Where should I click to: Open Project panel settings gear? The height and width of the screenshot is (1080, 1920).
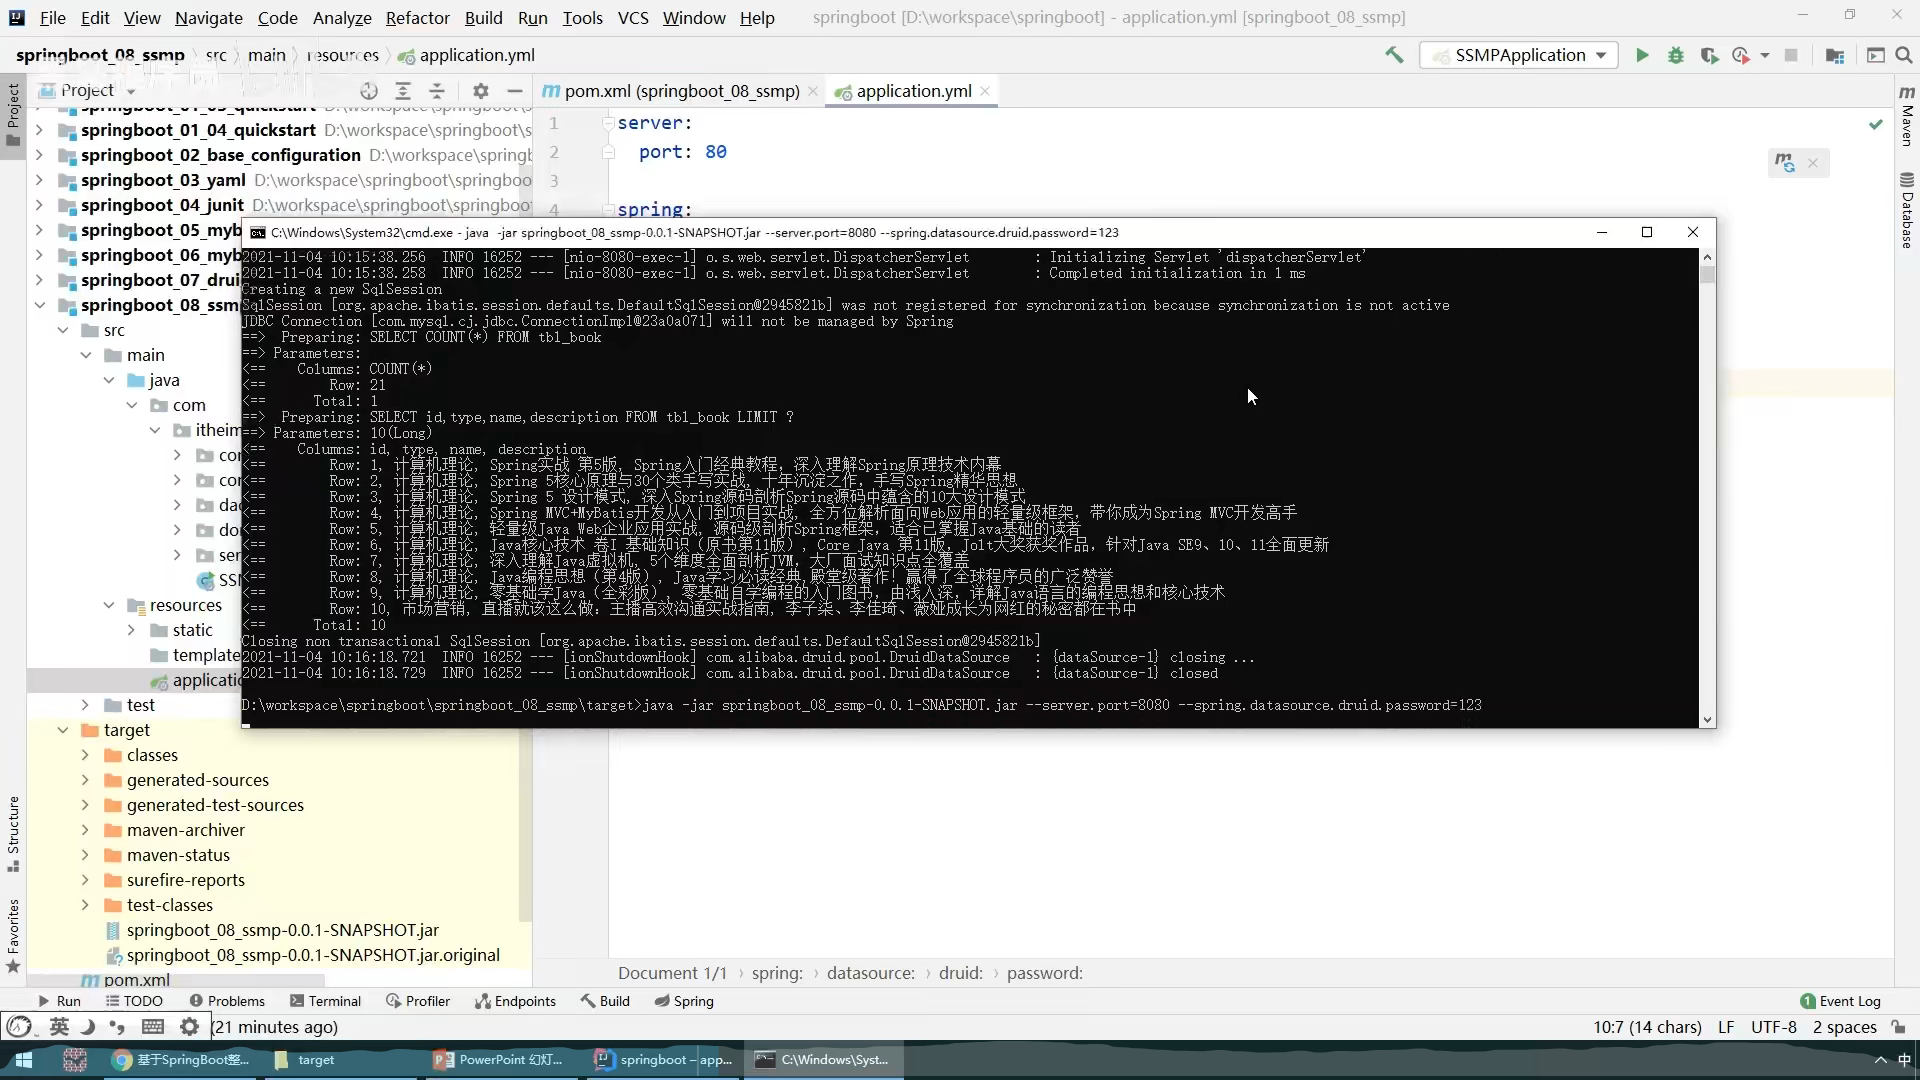click(481, 91)
